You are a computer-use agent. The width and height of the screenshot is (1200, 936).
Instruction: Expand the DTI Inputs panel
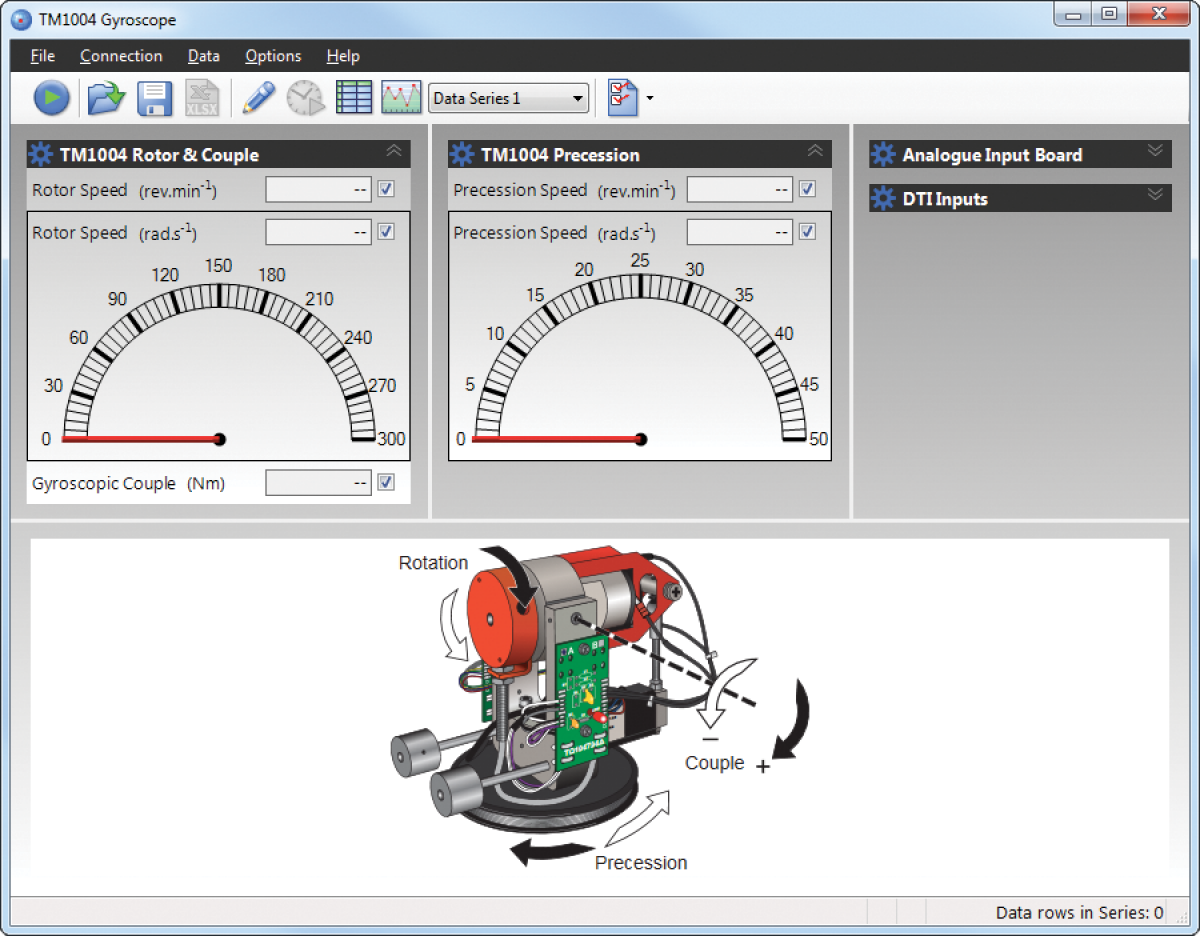pos(1155,194)
